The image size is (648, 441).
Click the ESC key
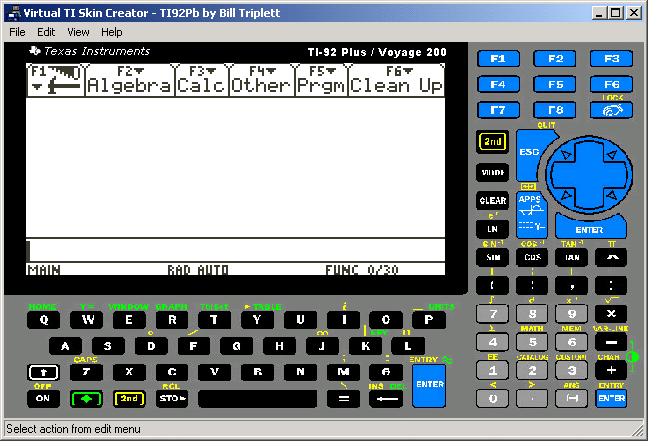pyautogui.click(x=530, y=155)
